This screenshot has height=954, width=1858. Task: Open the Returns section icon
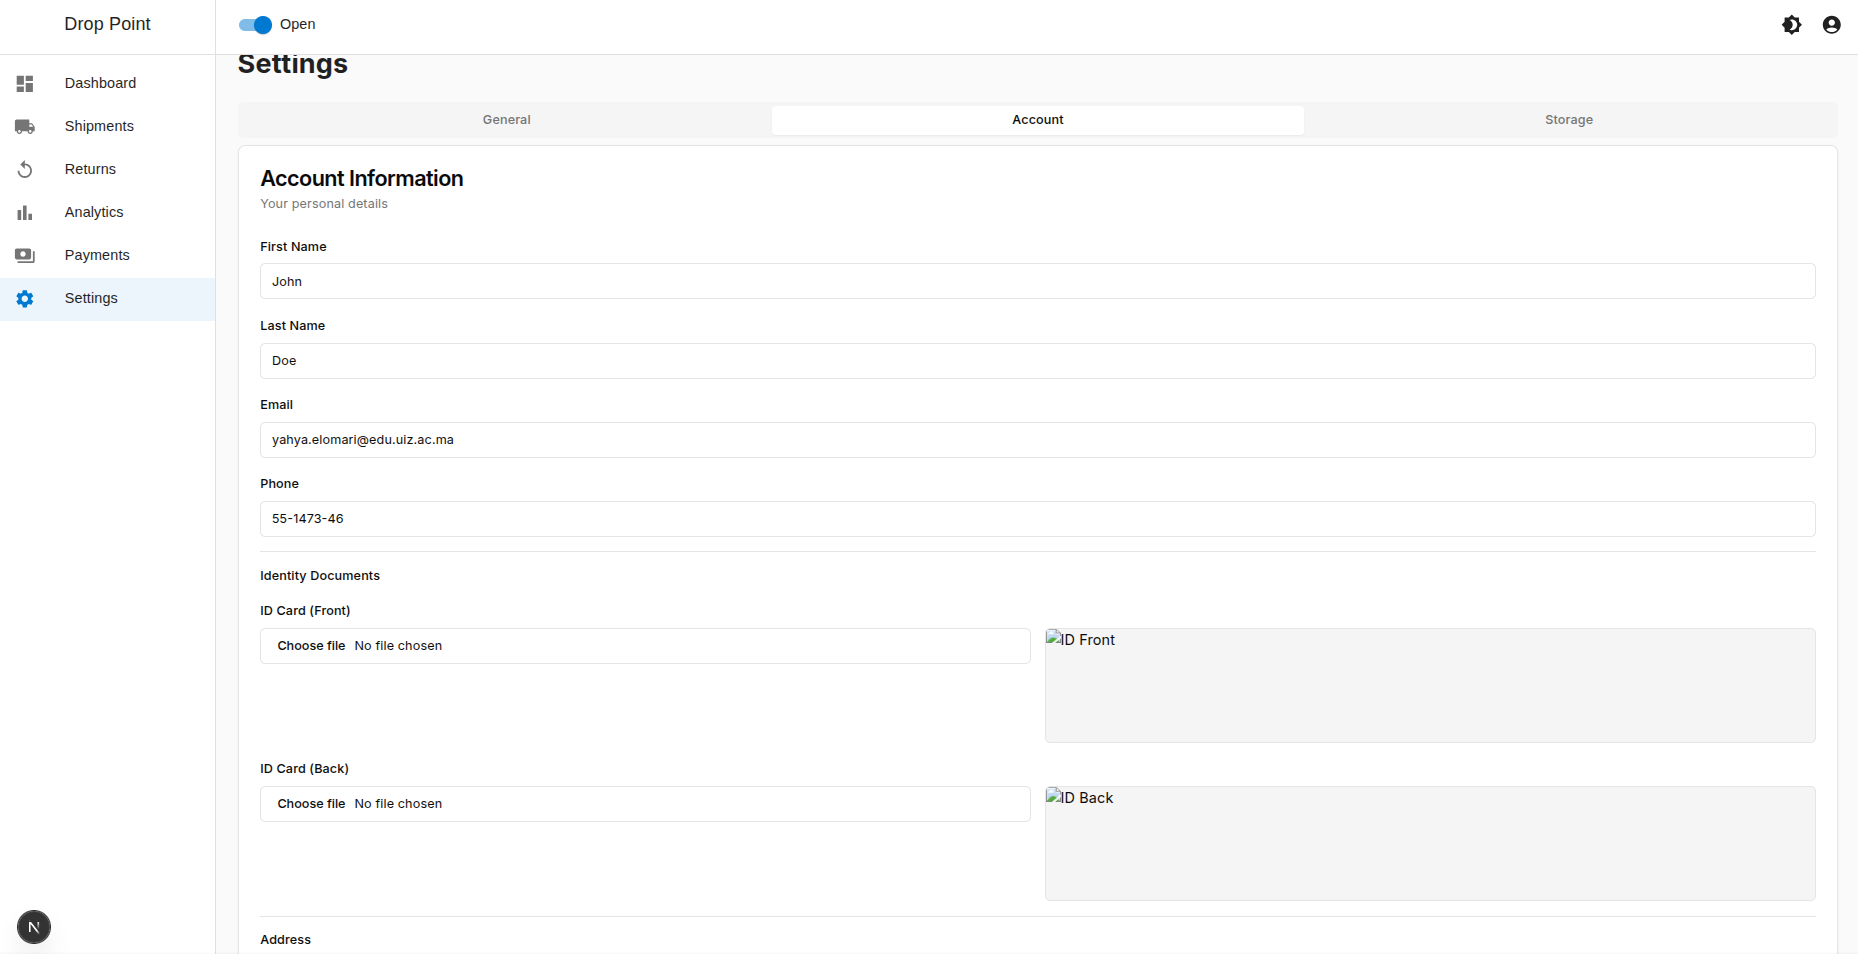click(x=25, y=169)
